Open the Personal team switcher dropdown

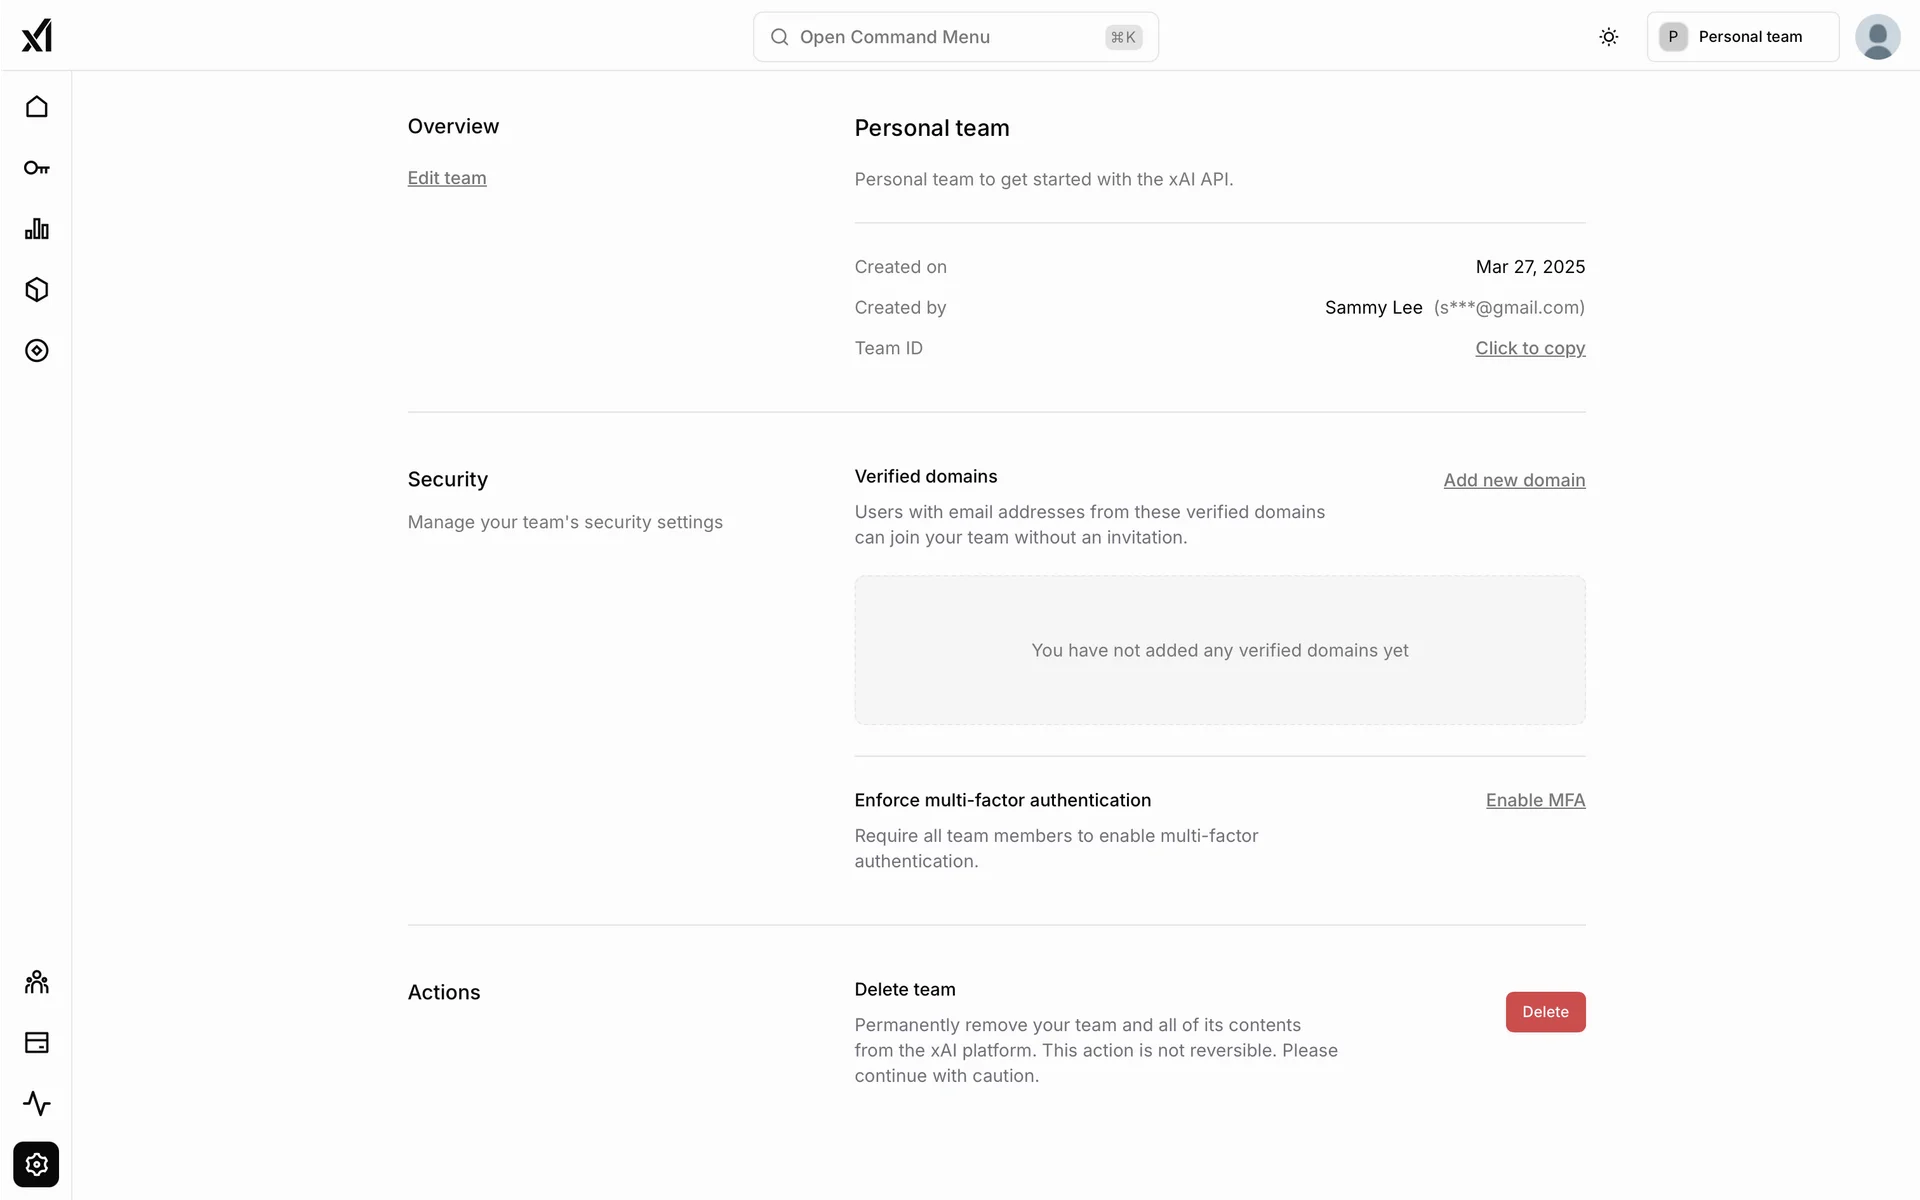1742,37
